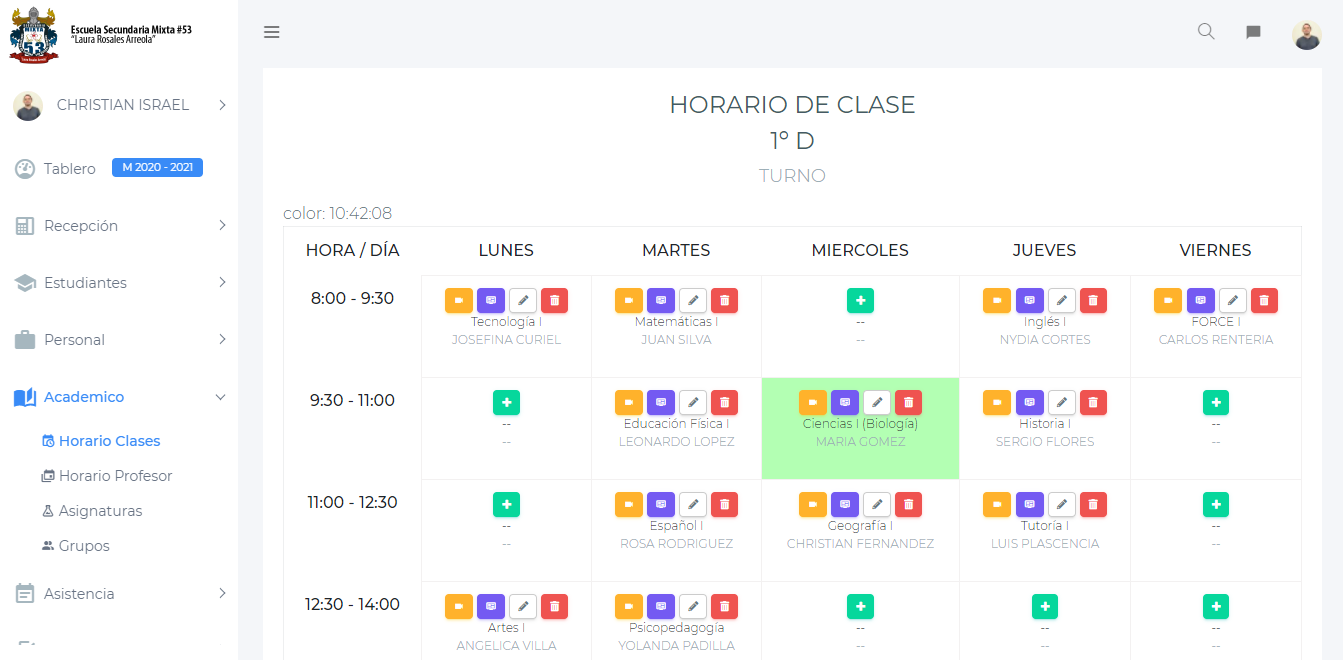Viewport: 1343px width, 660px height.
Task: Open user avatar in top right corner
Action: 1306,34
